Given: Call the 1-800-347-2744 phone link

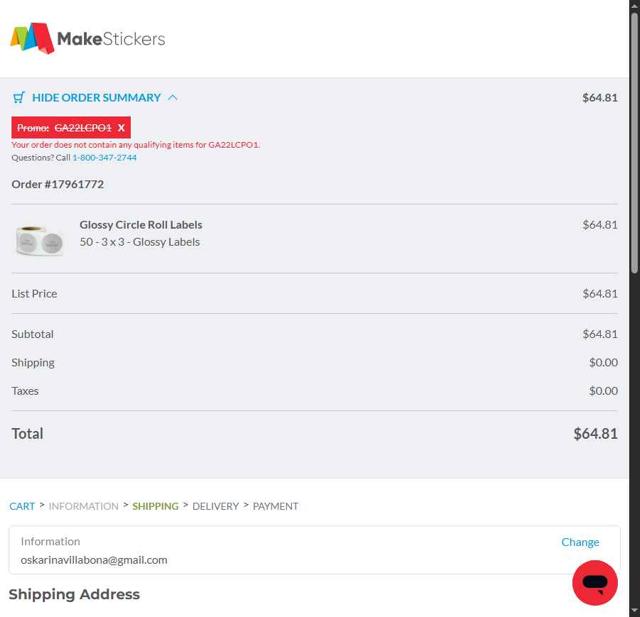Looking at the screenshot, I should coord(104,157).
